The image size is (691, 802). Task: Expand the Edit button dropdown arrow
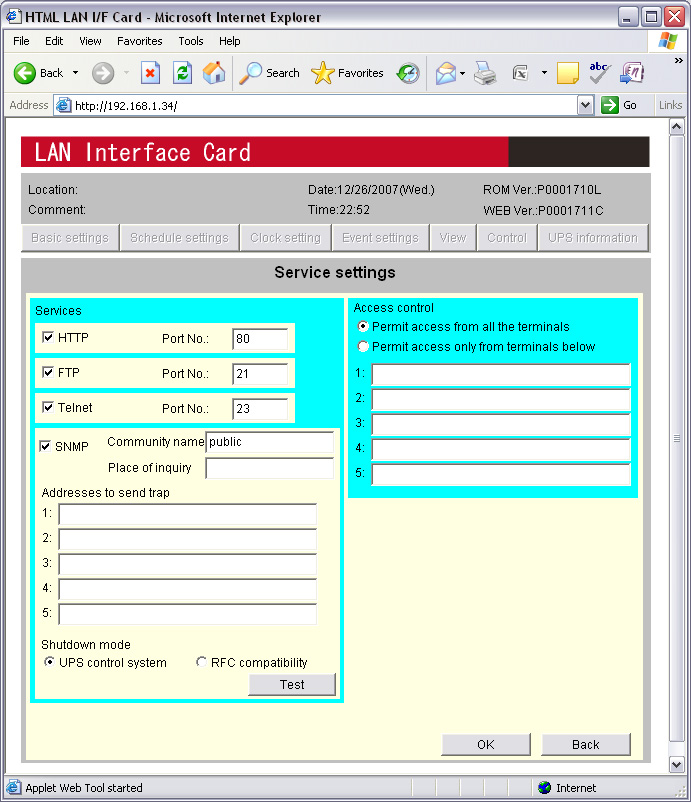[x=544, y=73]
